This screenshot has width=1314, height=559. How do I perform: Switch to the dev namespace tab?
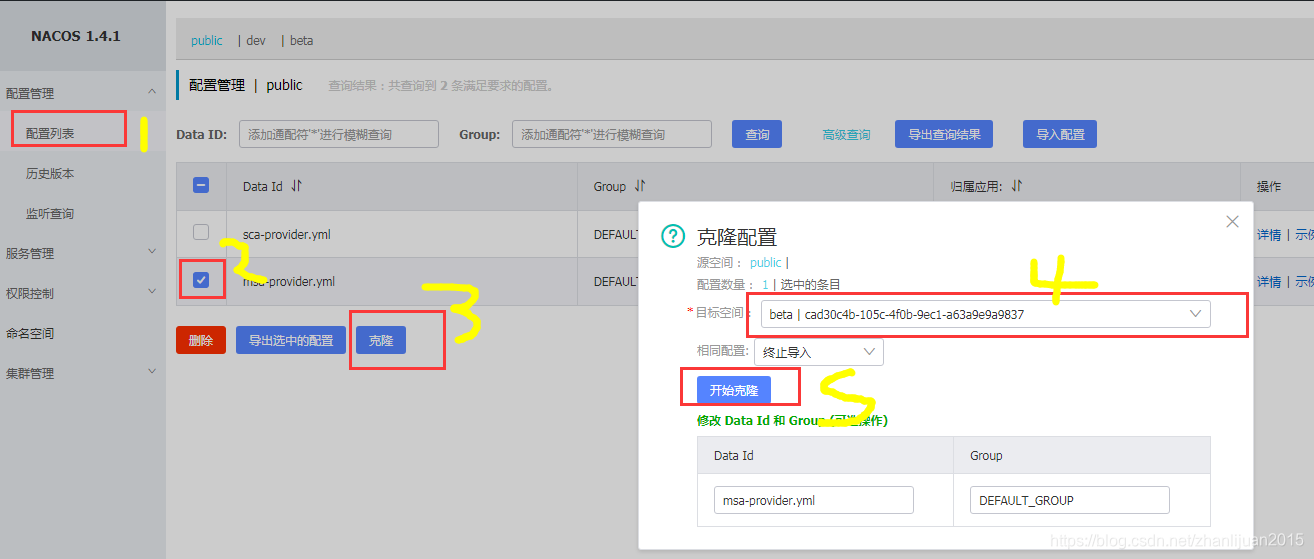(256, 41)
